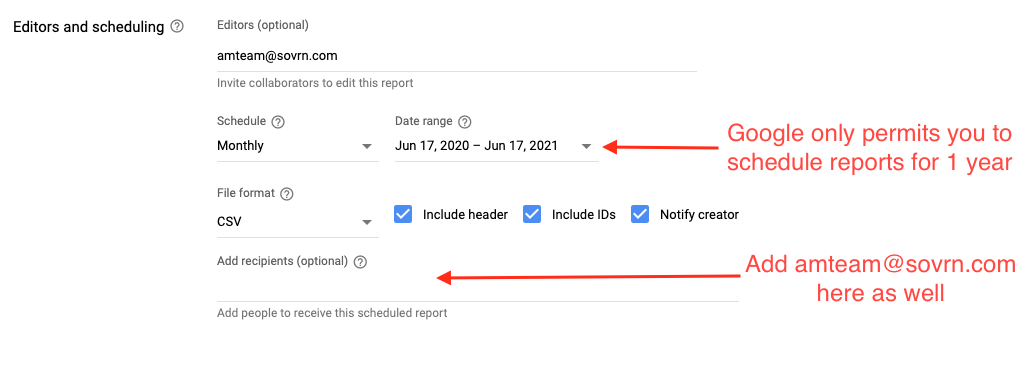1032x369 pixels.
Task: Show Date range help icon
Action: [x=465, y=122]
